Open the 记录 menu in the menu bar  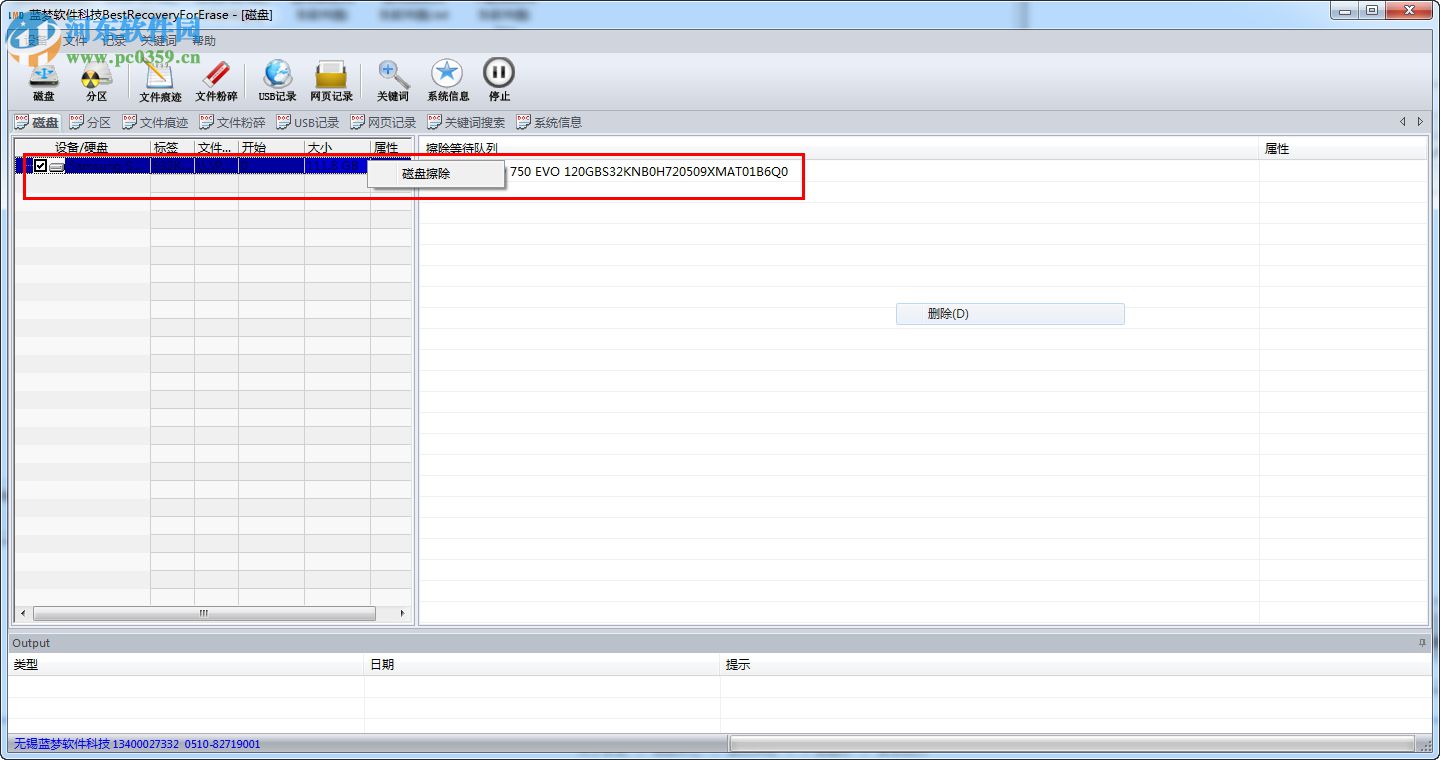tap(114, 41)
